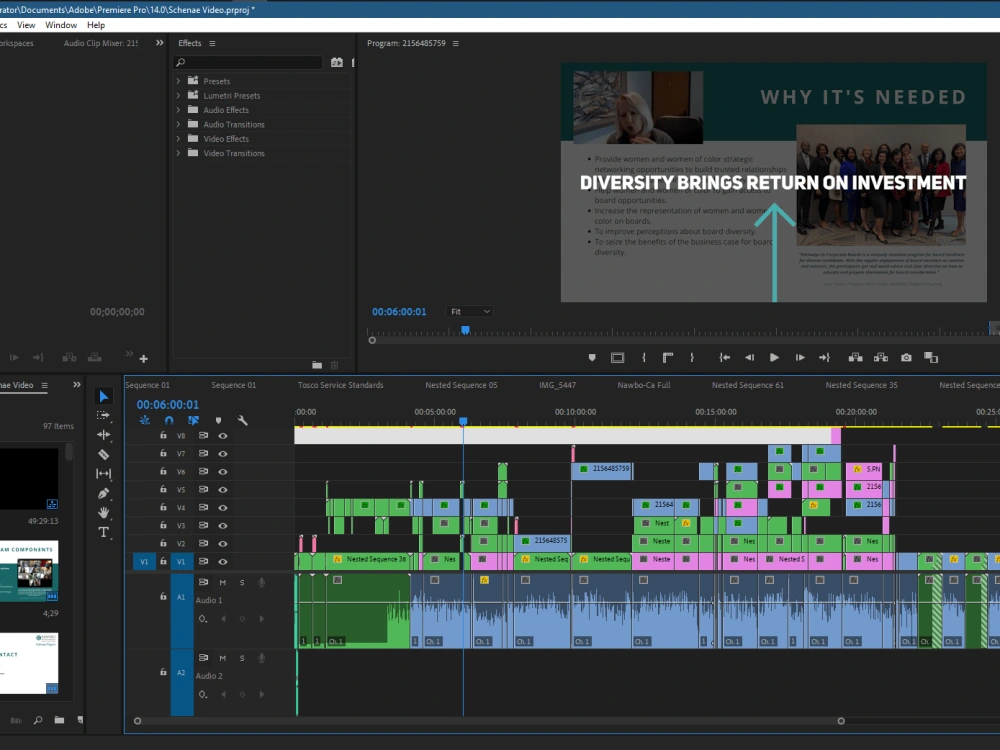Toggle lock on track V7
Image resolution: width=1000 pixels, height=750 pixels.
tap(163, 453)
